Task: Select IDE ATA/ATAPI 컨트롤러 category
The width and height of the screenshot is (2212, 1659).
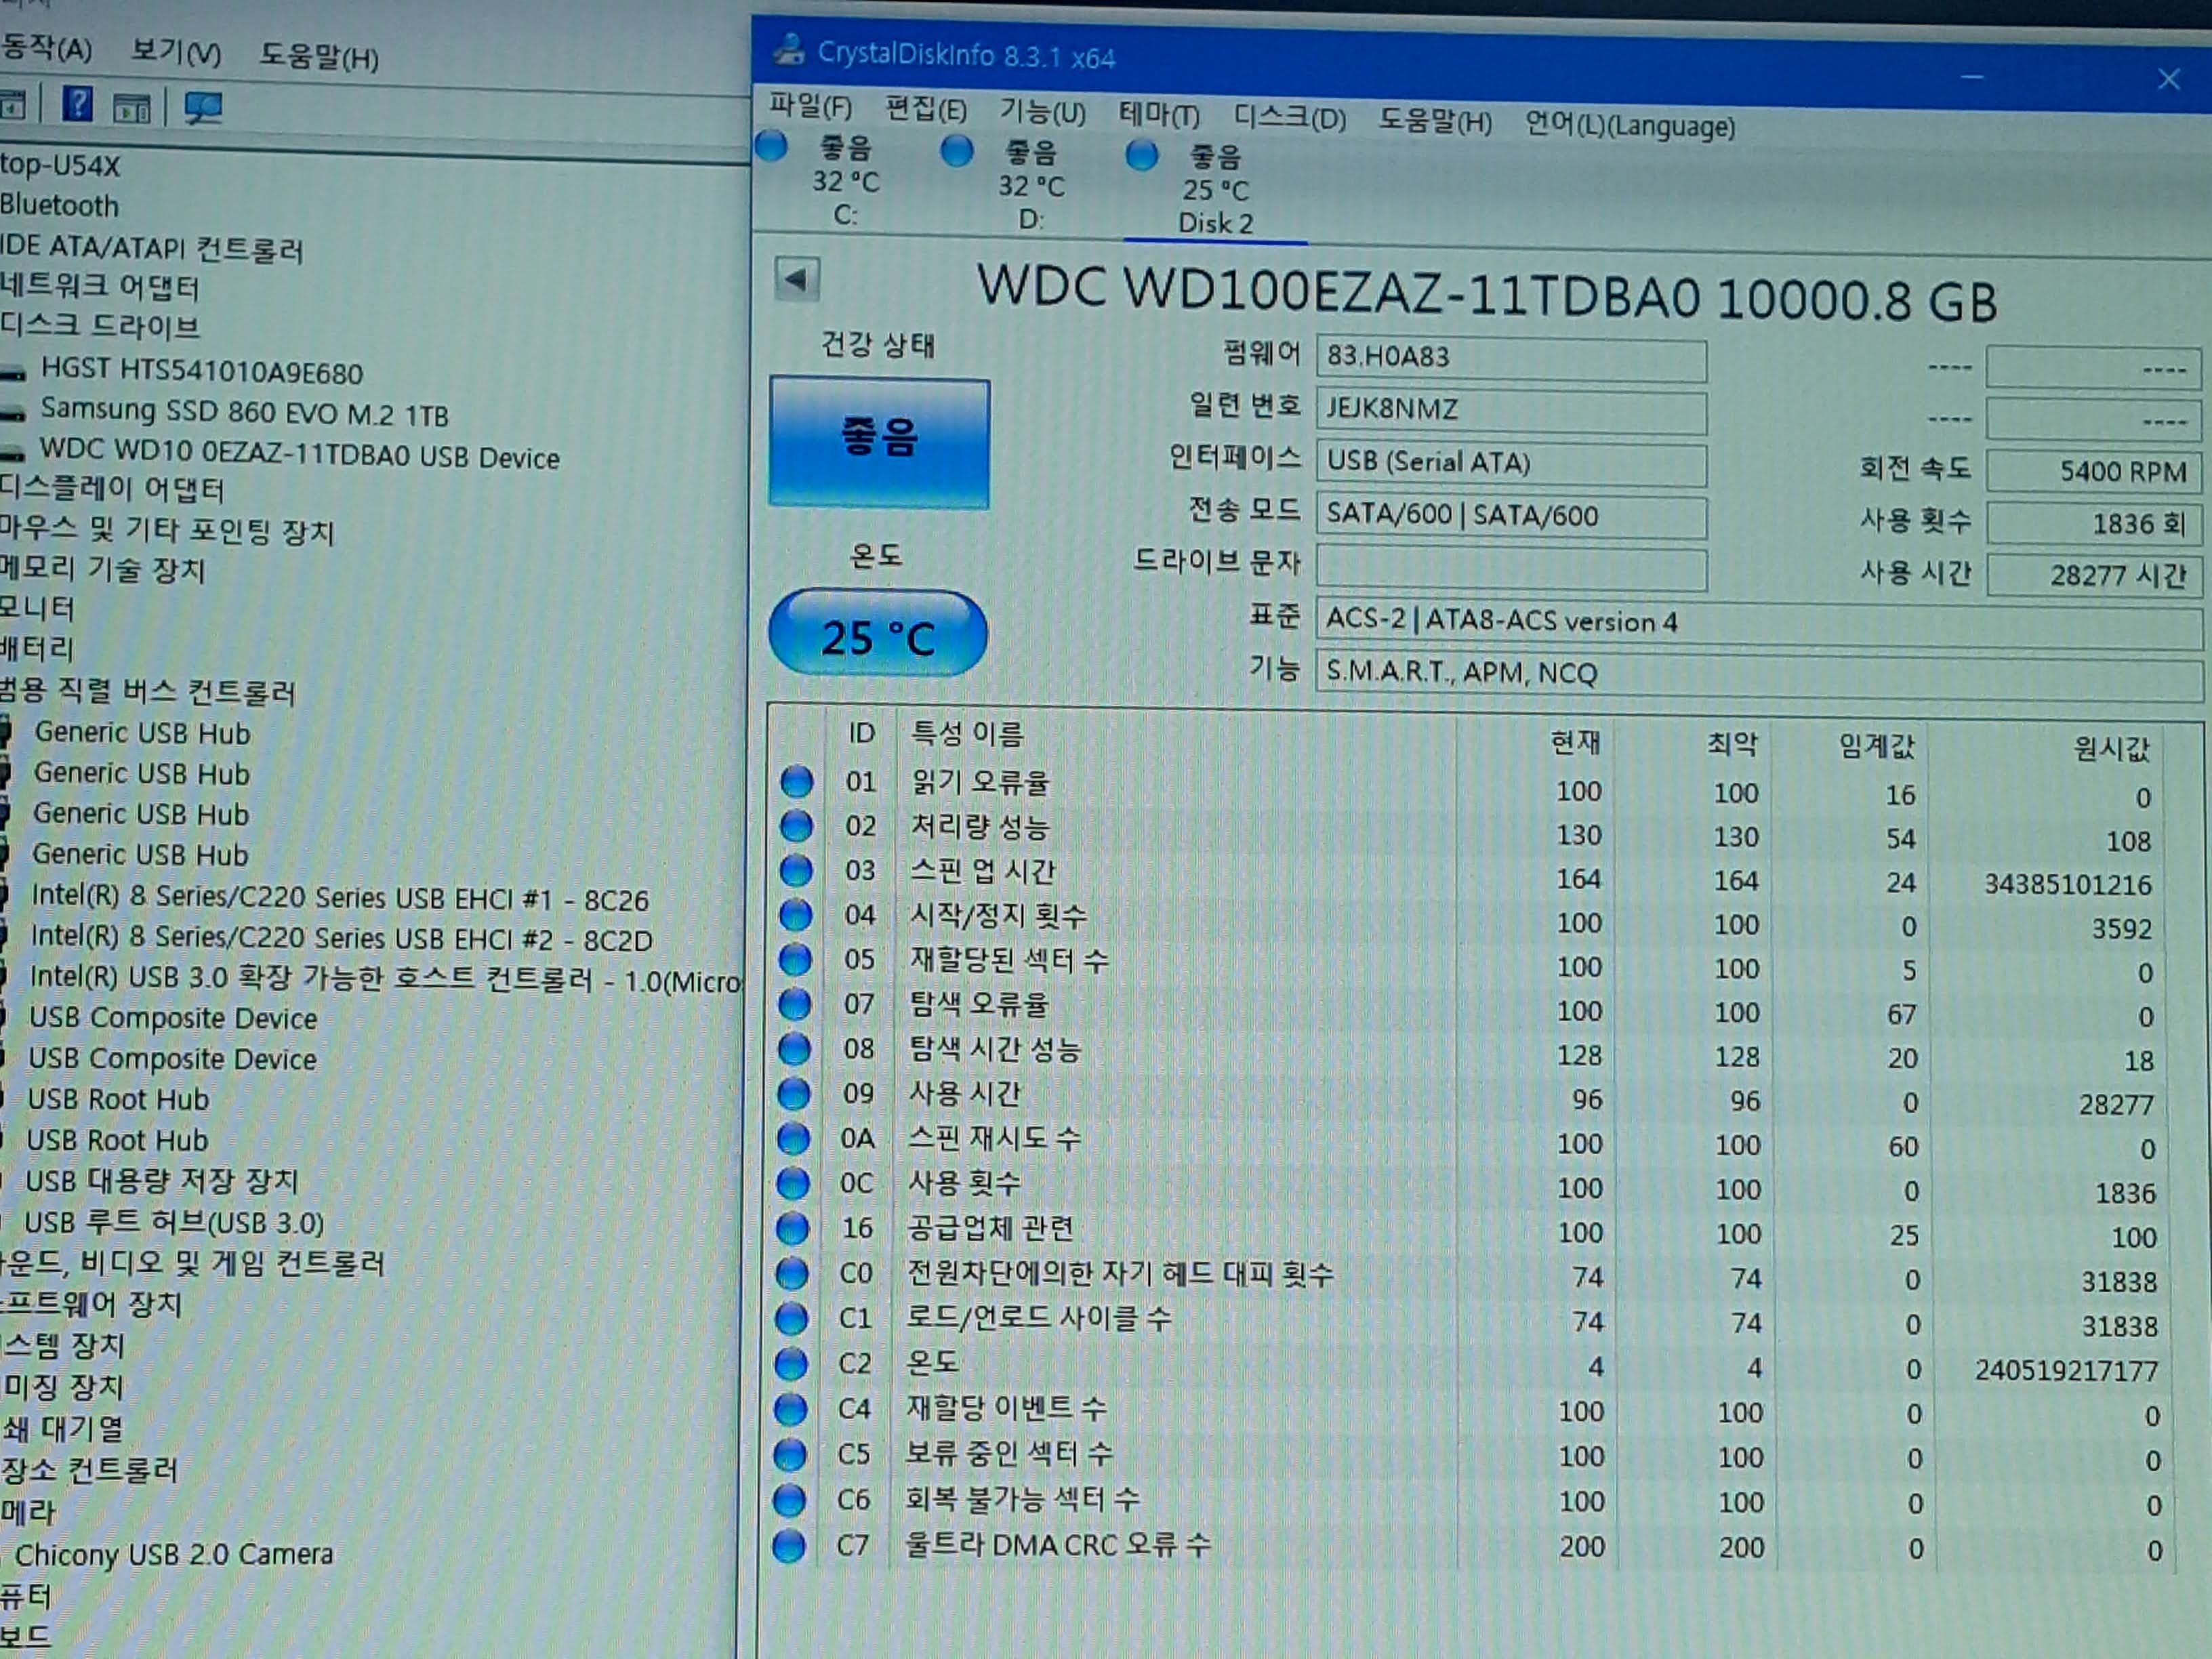Action: pos(151,248)
